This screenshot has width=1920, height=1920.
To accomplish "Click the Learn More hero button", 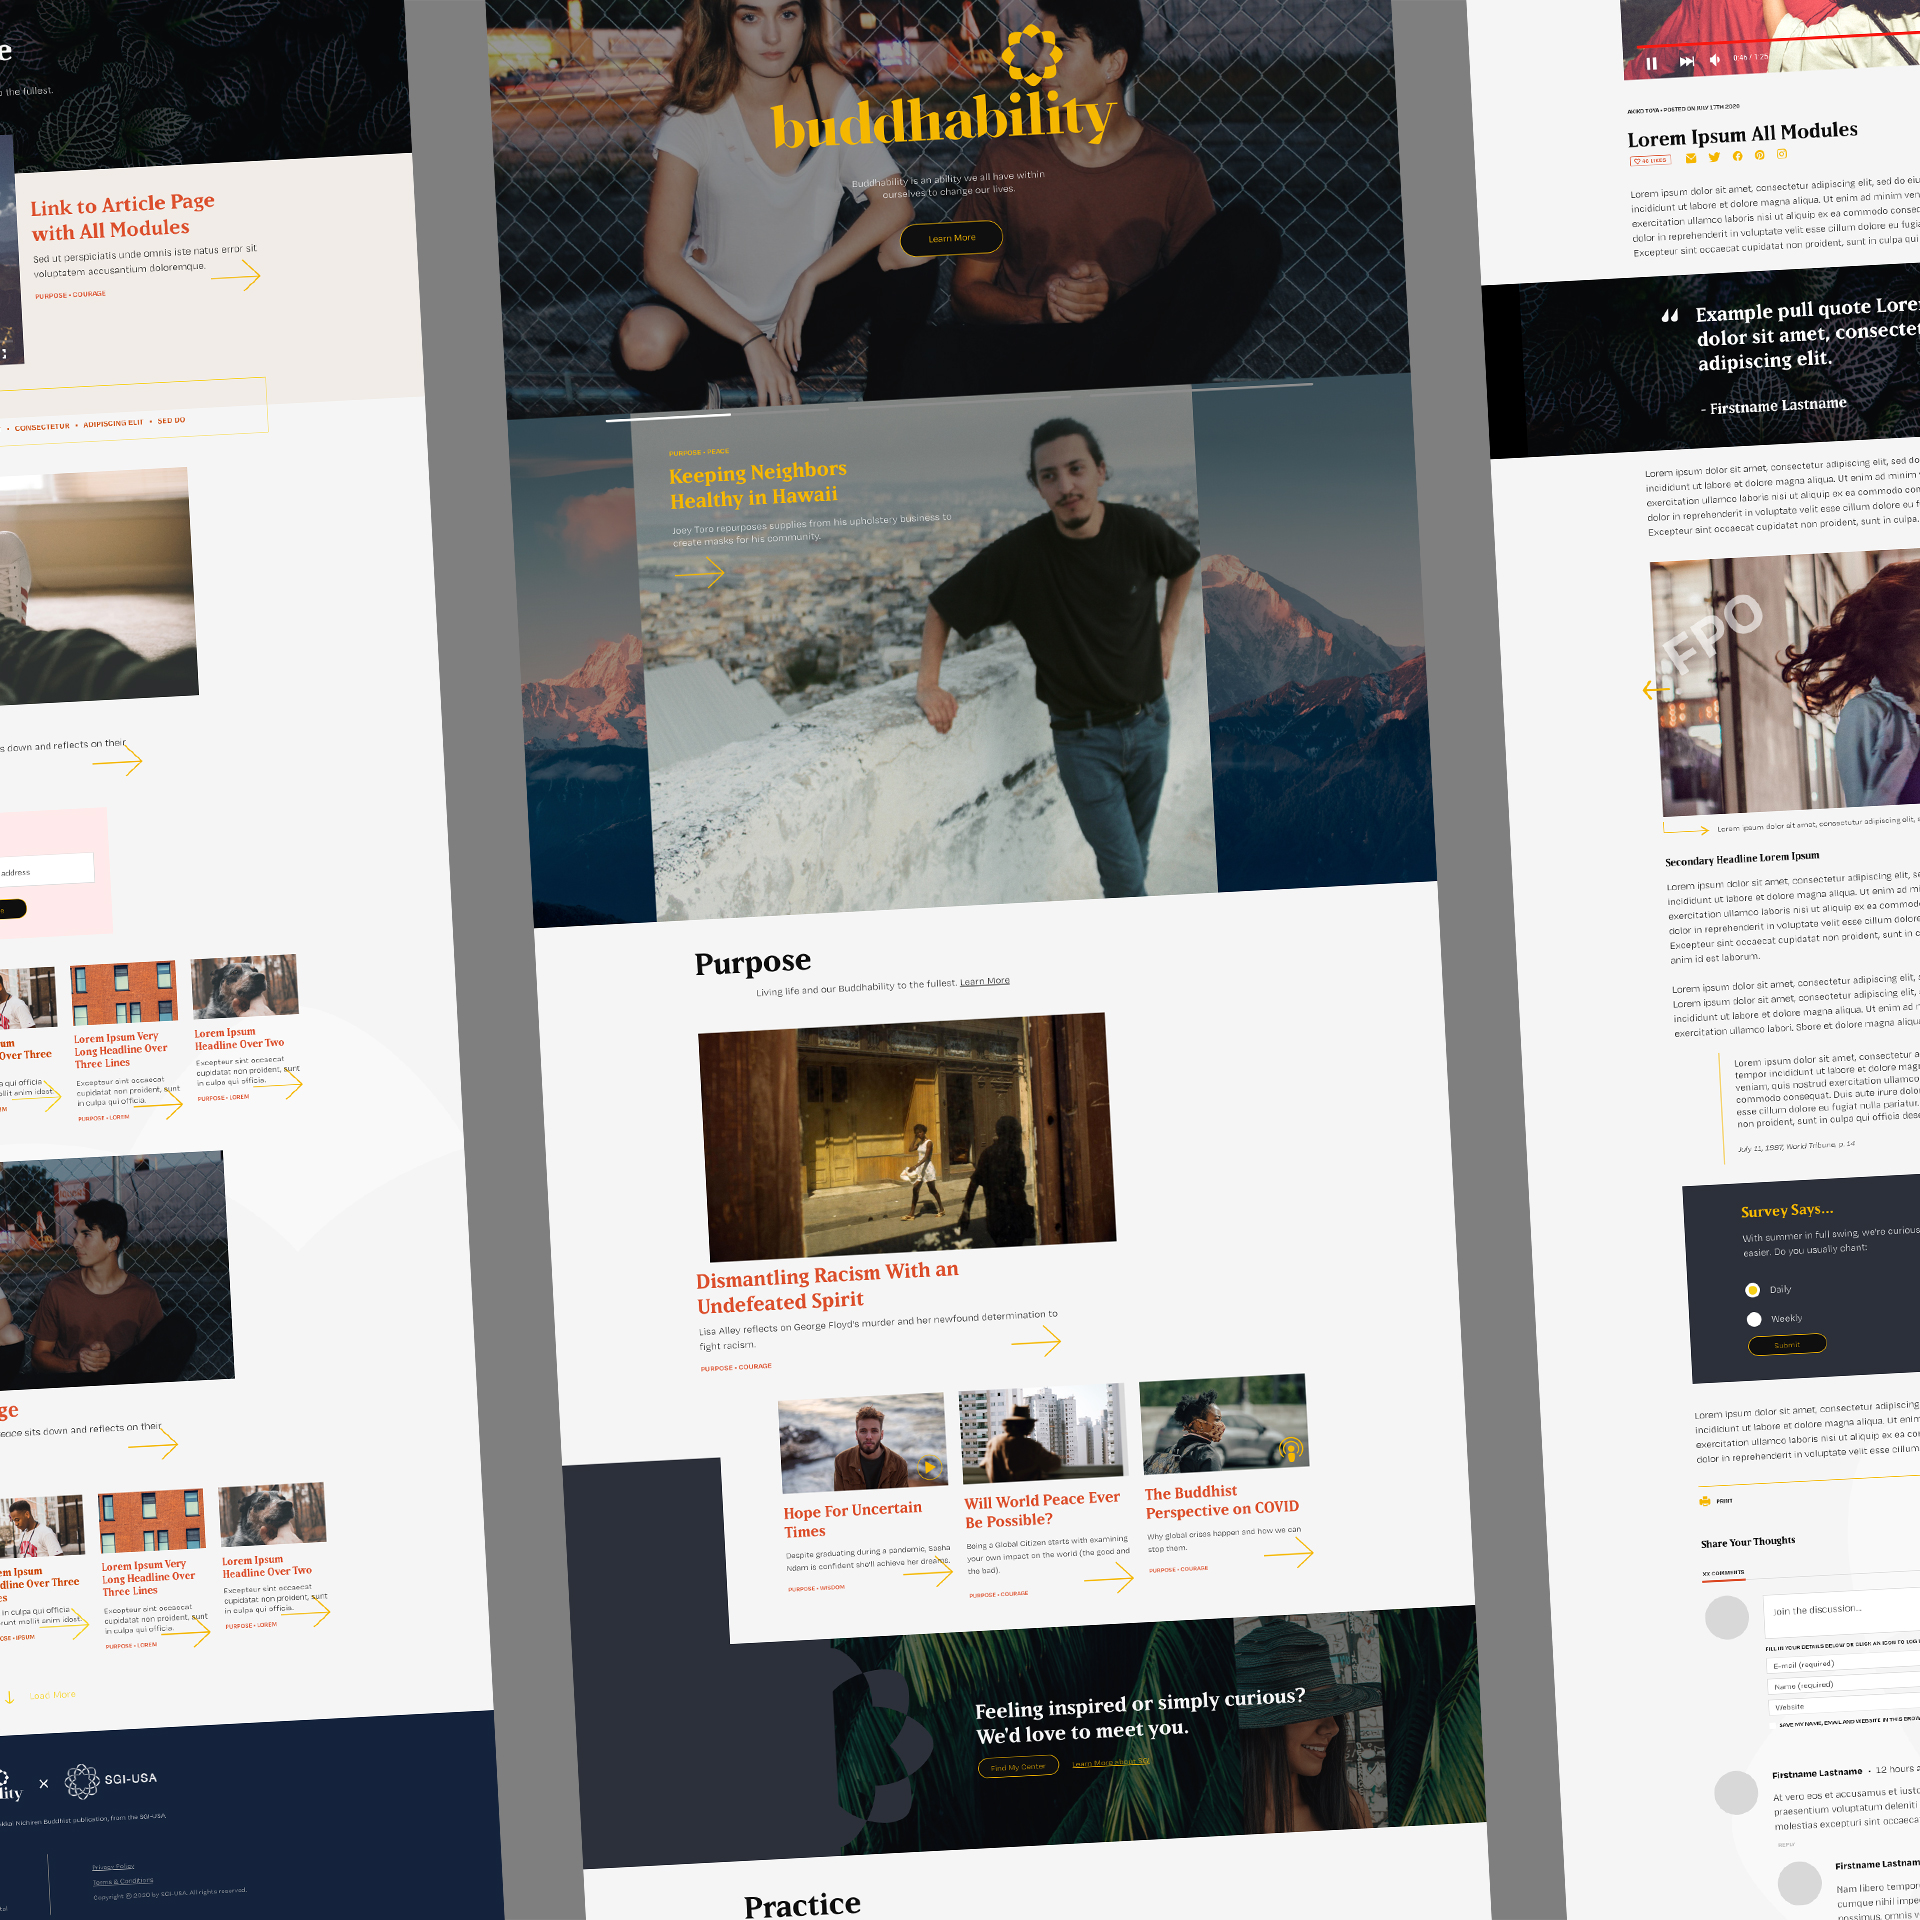I will point(951,238).
